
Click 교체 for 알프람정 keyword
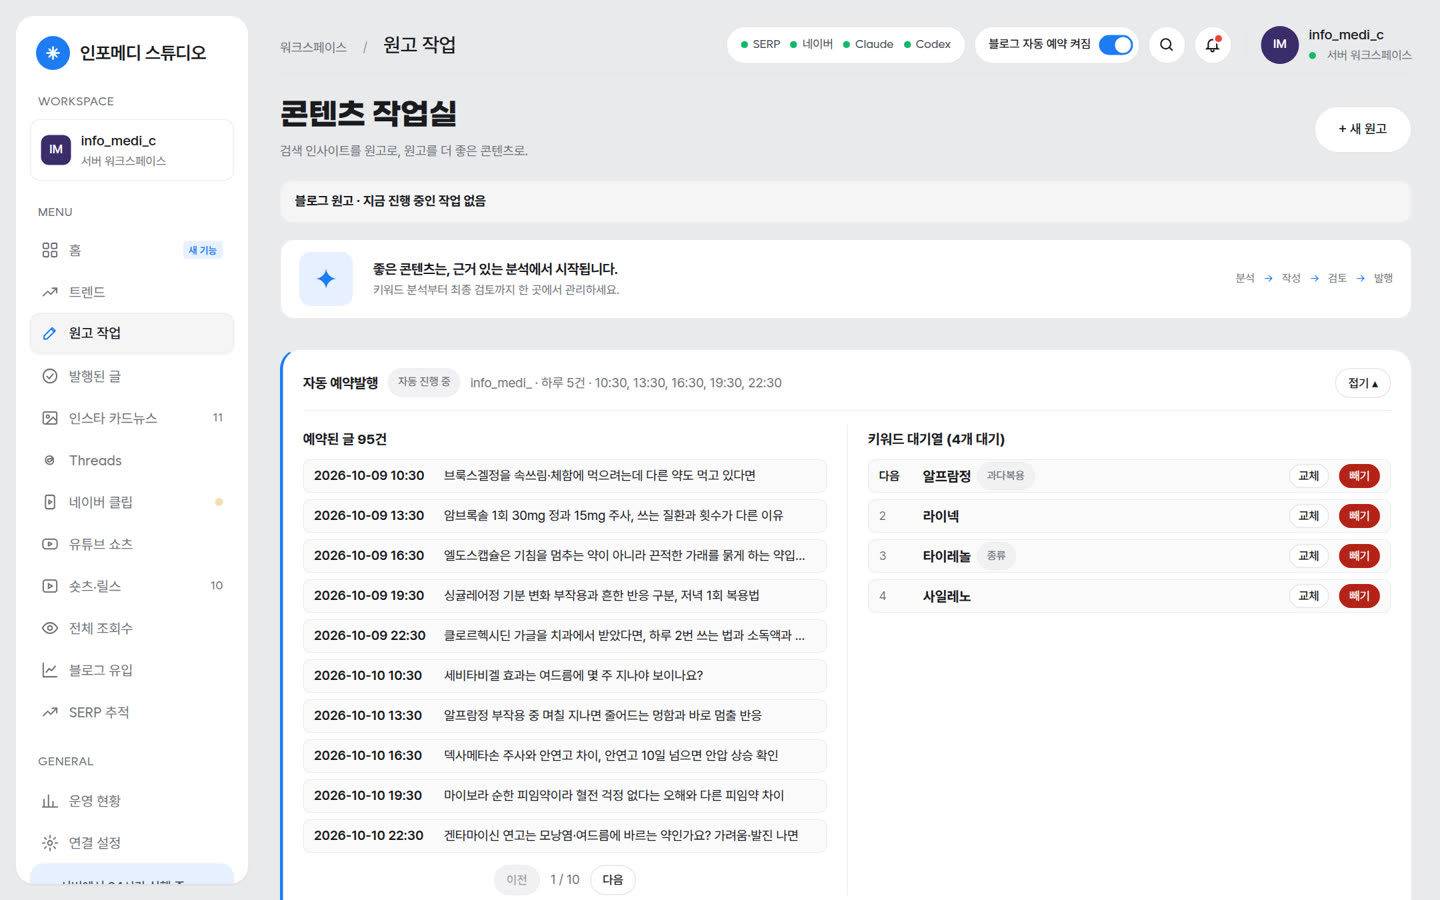pyautogui.click(x=1309, y=476)
